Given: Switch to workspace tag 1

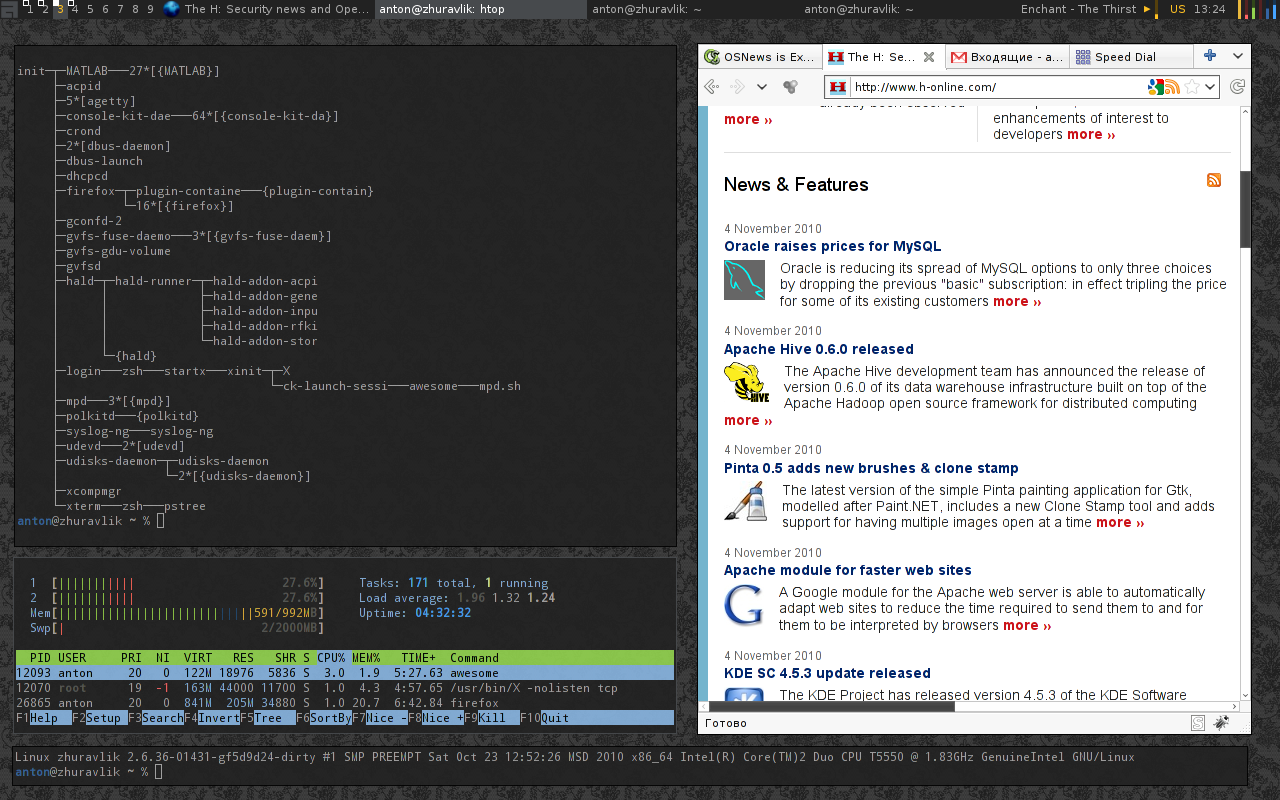Looking at the screenshot, I should [x=29, y=9].
